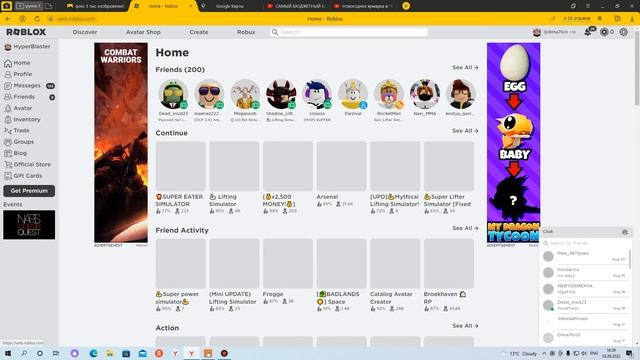Click the Avatar sidebar icon

pyautogui.click(x=8, y=108)
